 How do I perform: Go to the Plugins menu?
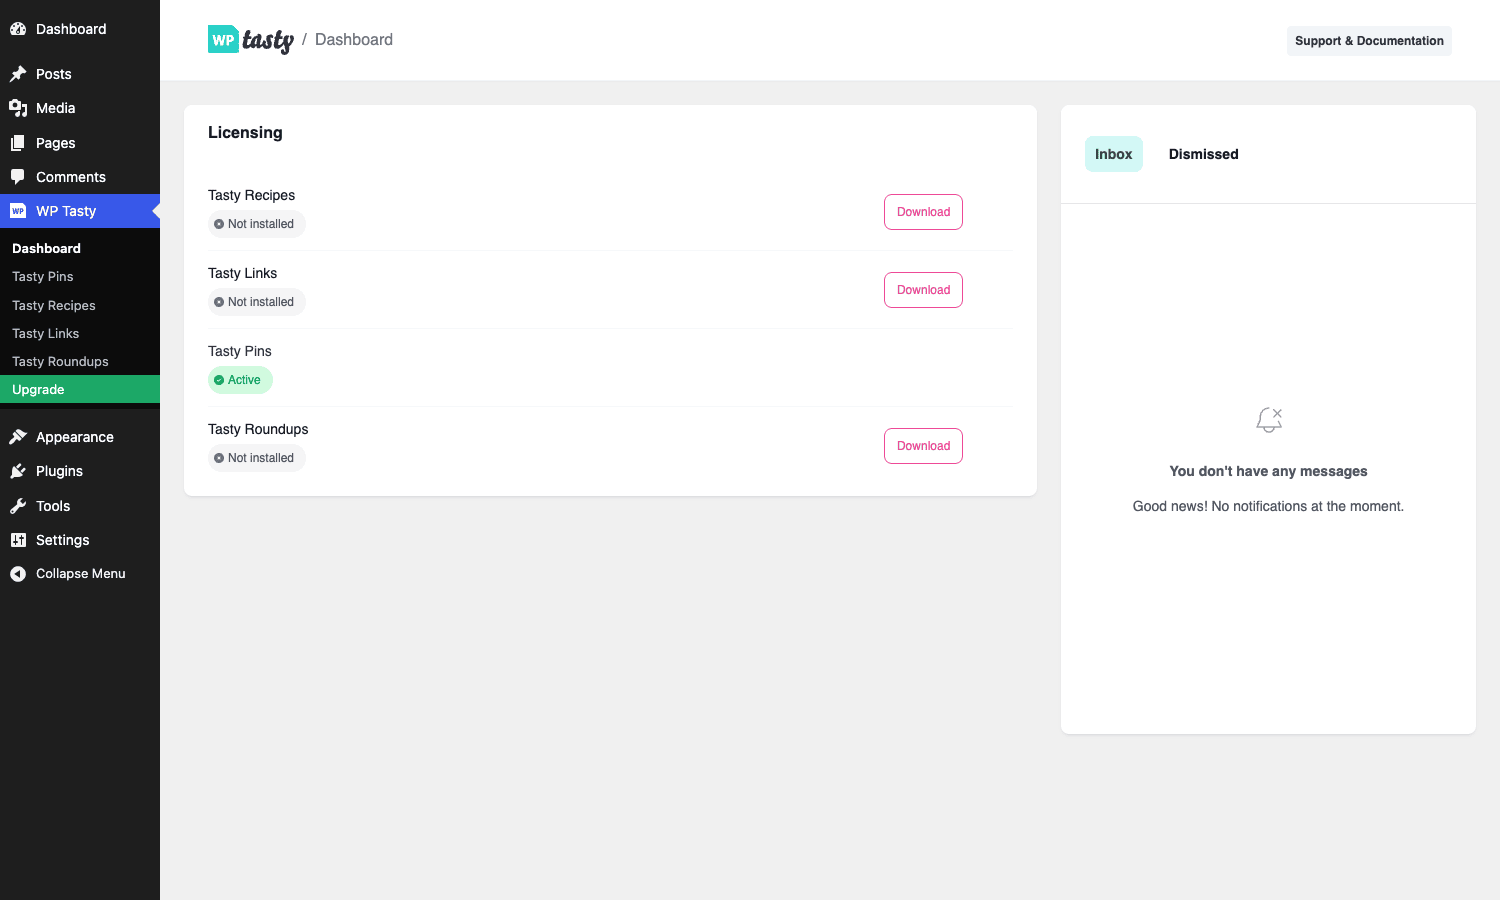[80, 471]
